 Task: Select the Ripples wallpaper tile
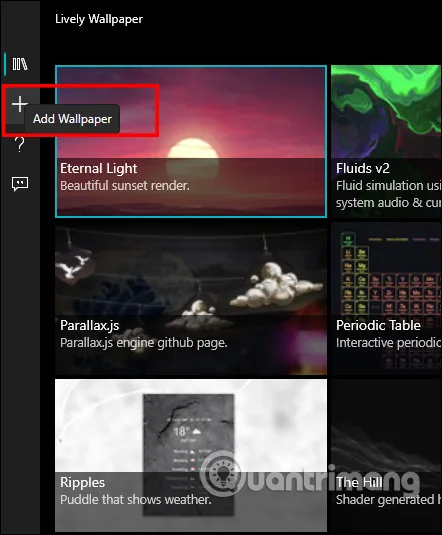tap(191, 455)
